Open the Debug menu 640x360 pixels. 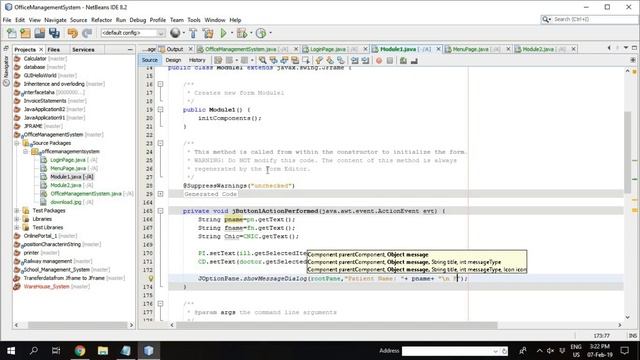point(138,20)
